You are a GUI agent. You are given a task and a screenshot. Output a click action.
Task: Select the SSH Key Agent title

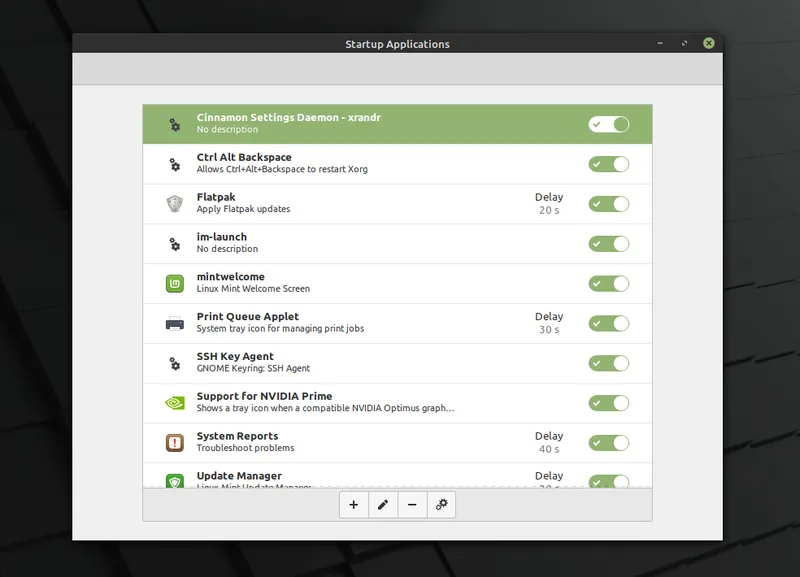[x=235, y=356]
